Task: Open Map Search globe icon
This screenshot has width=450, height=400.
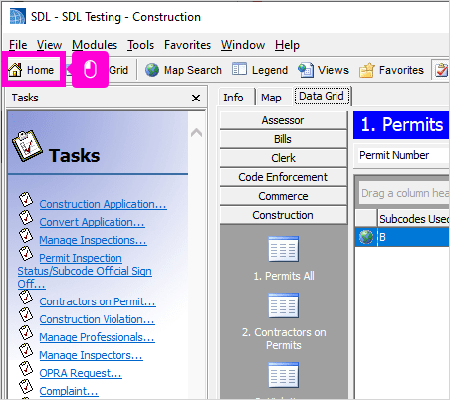Action: [x=152, y=70]
